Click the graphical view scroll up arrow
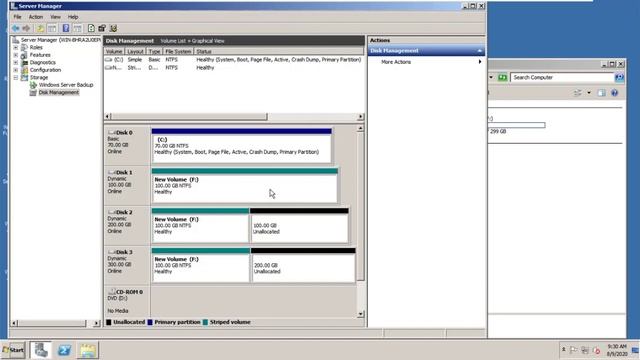The image size is (640, 360). tap(360, 129)
